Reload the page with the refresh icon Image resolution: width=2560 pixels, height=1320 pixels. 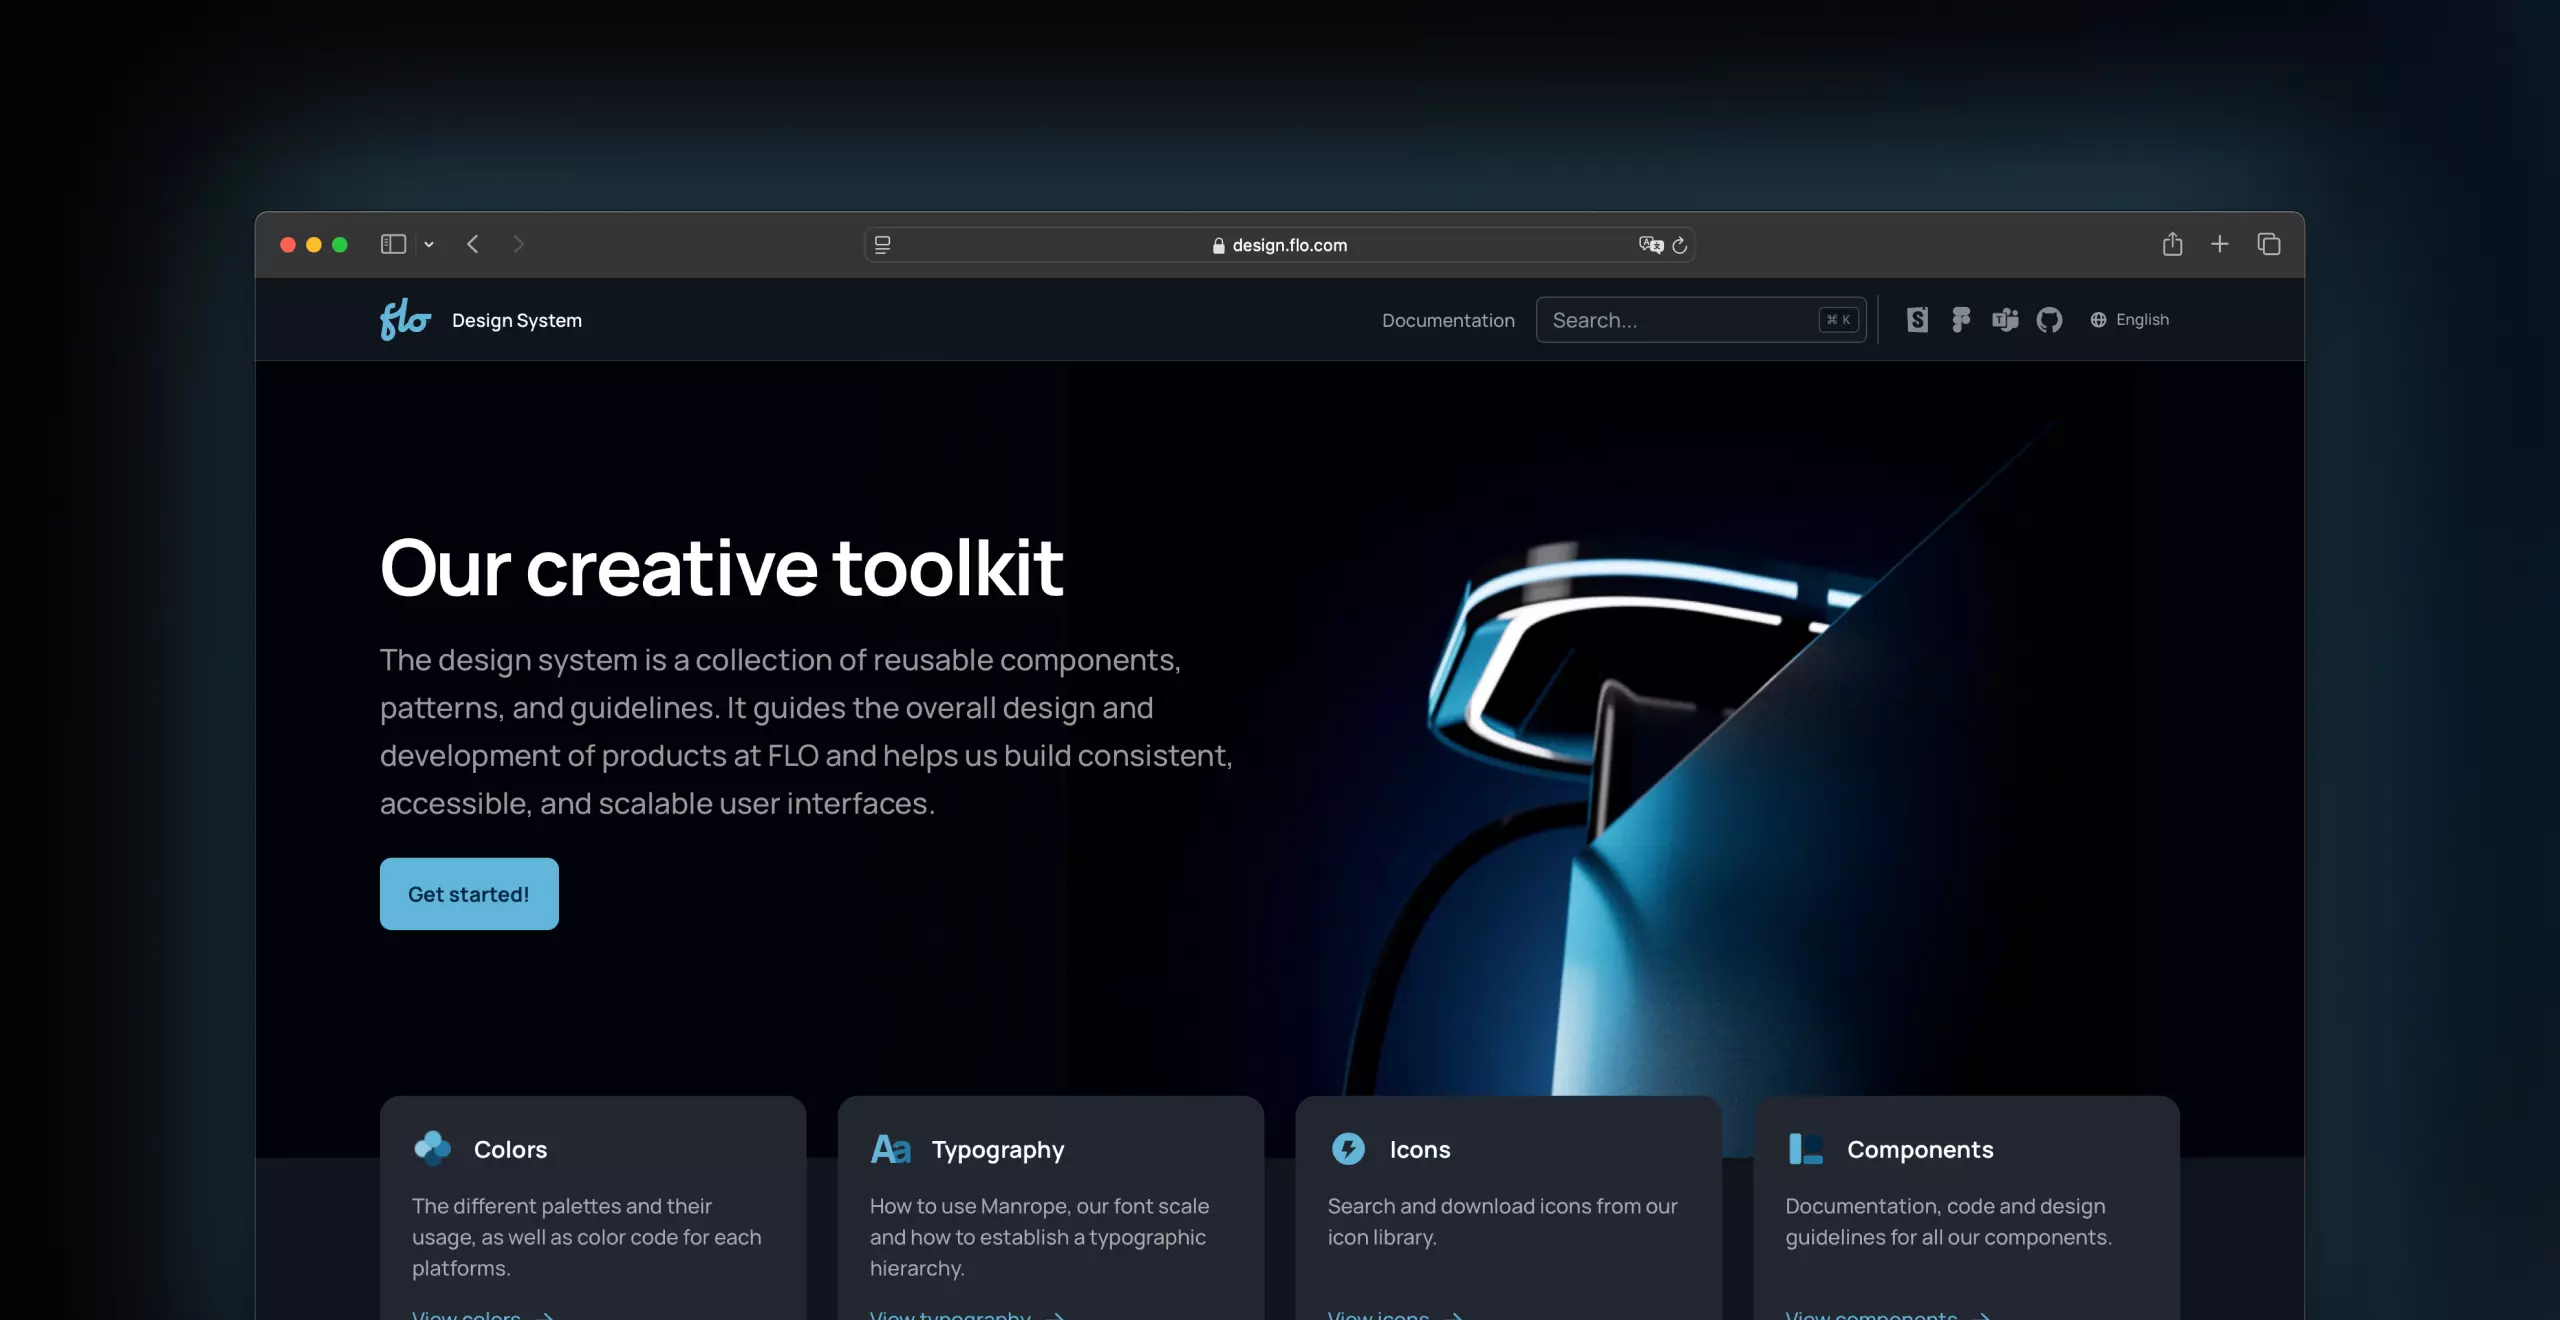tap(1680, 245)
